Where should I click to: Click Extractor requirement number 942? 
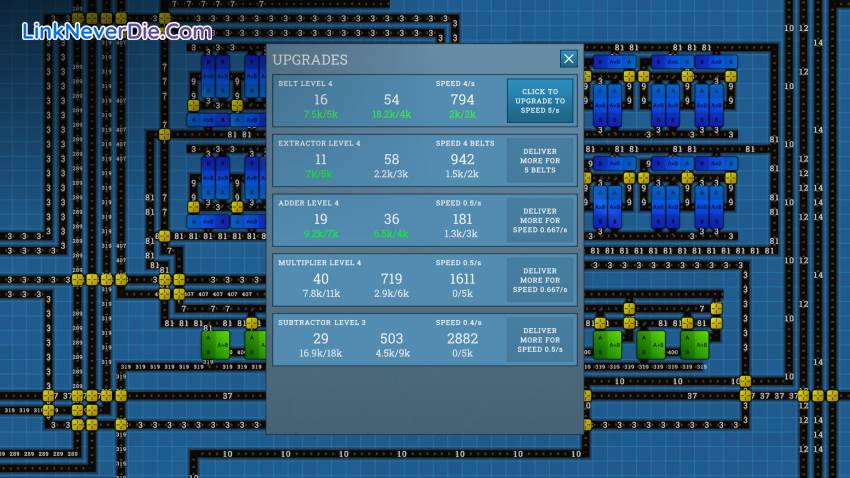[x=462, y=159]
